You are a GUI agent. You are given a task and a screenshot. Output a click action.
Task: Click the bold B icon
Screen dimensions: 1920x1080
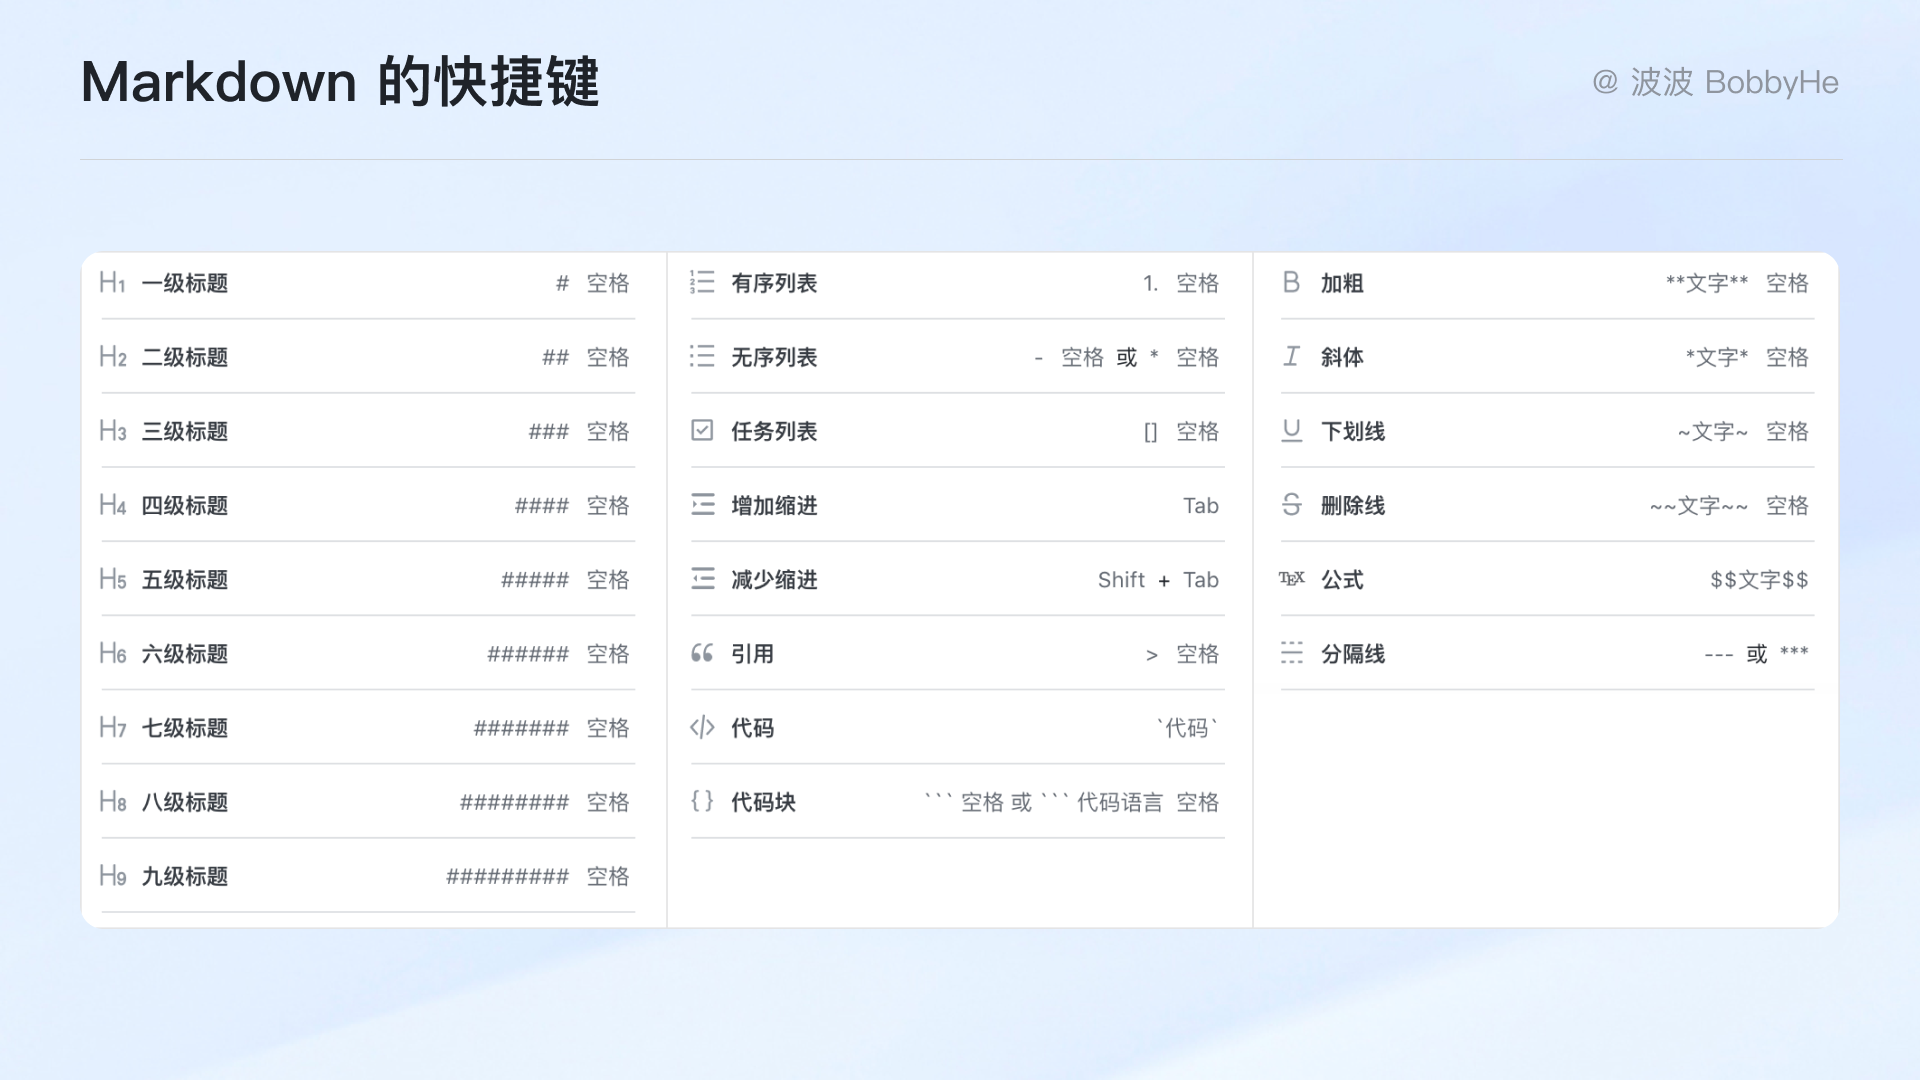point(1291,283)
